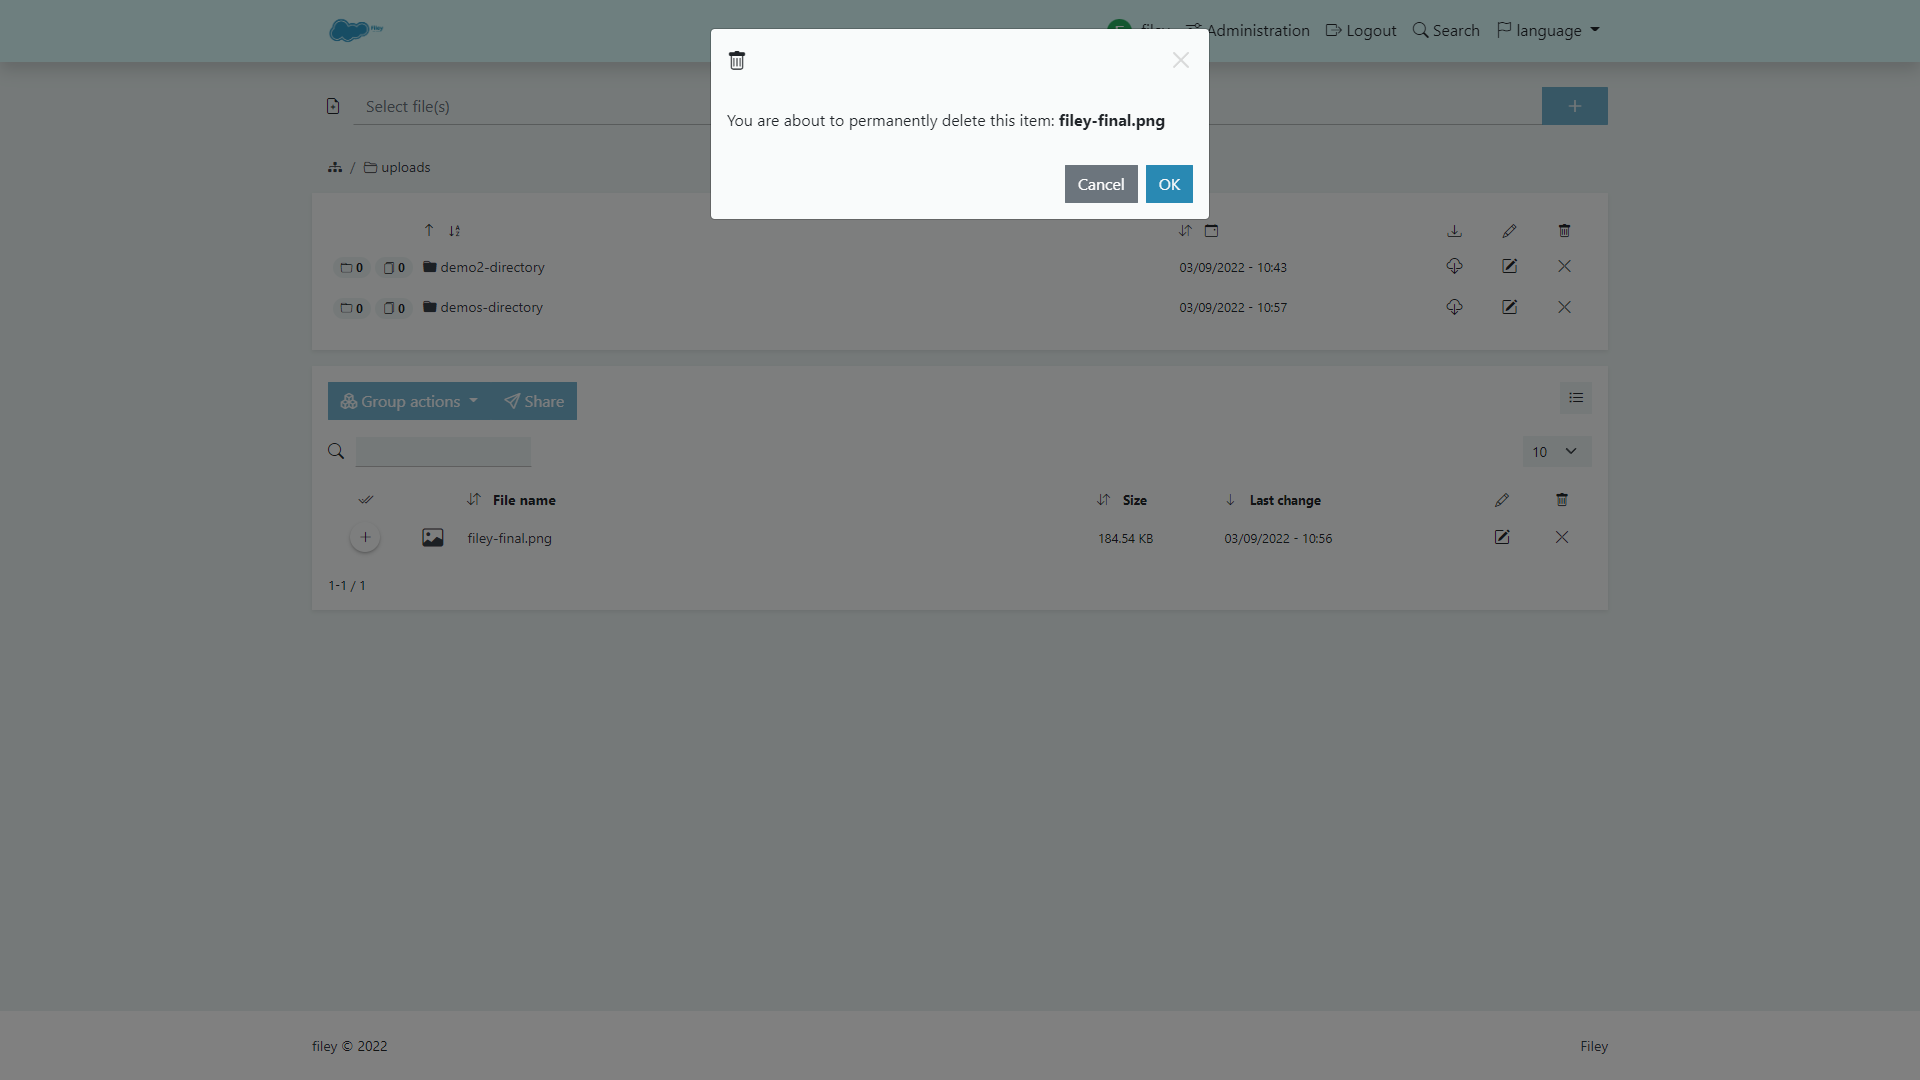Click edit icon for filey-final.png

coord(1501,537)
